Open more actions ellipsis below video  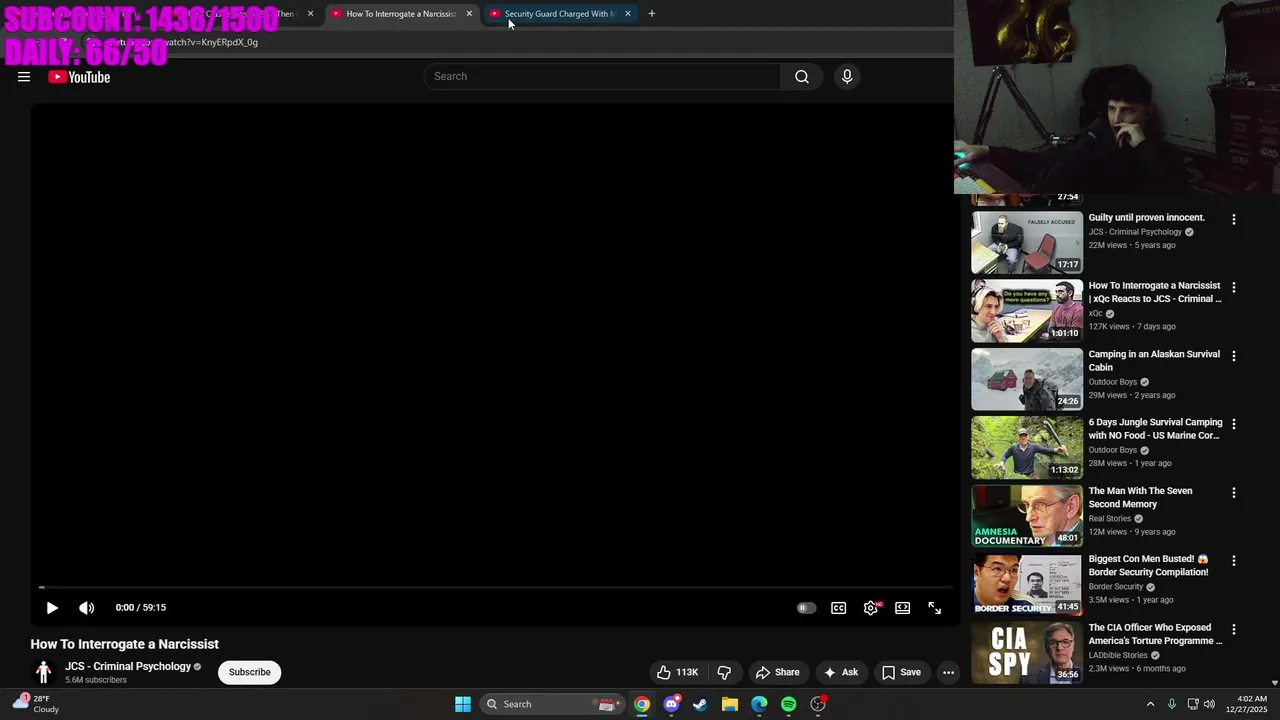948,672
